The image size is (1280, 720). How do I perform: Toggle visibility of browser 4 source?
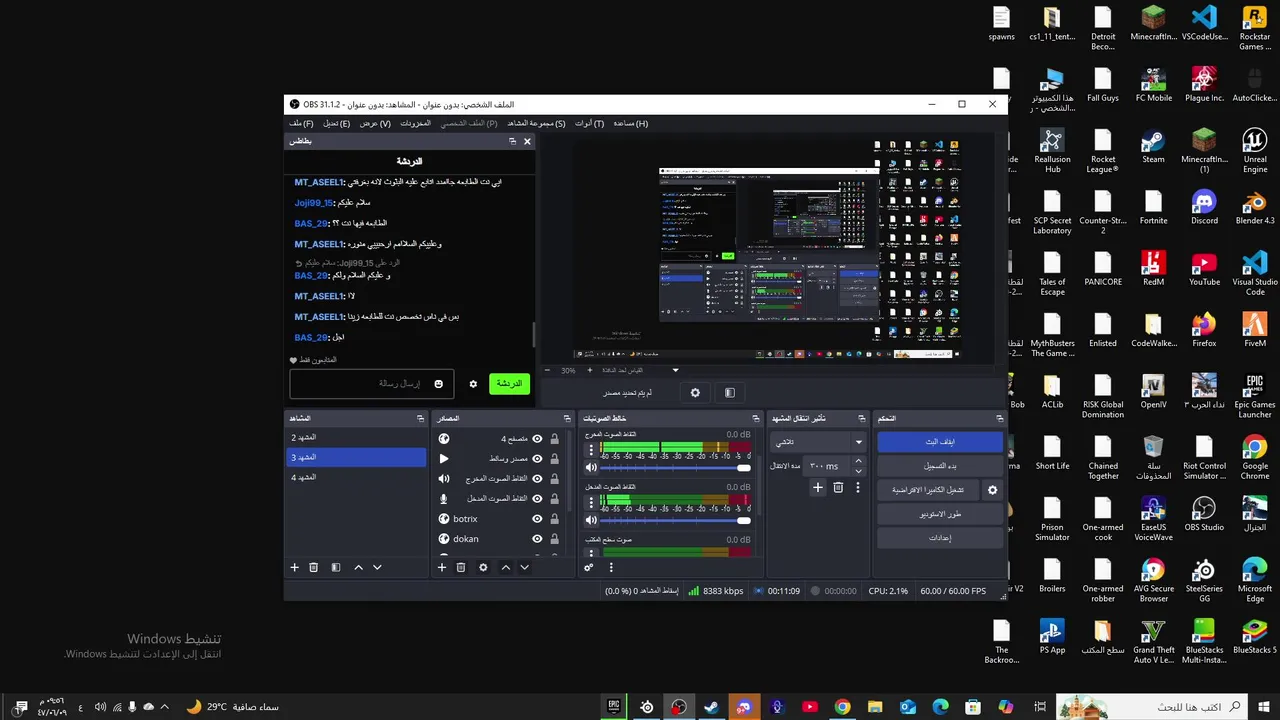[x=537, y=439]
